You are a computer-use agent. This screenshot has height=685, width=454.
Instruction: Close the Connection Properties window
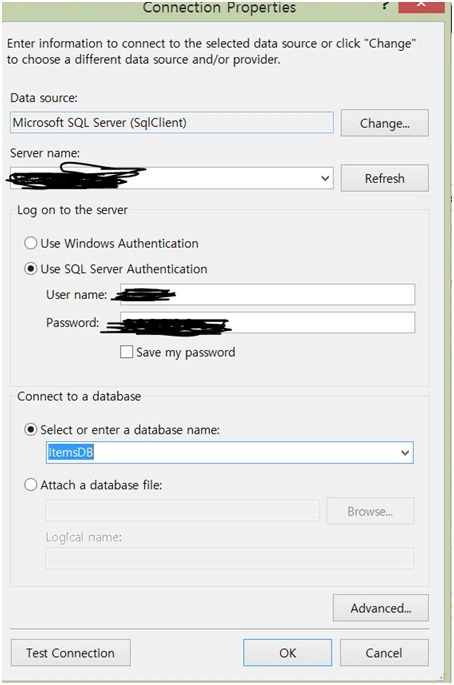pos(421,5)
